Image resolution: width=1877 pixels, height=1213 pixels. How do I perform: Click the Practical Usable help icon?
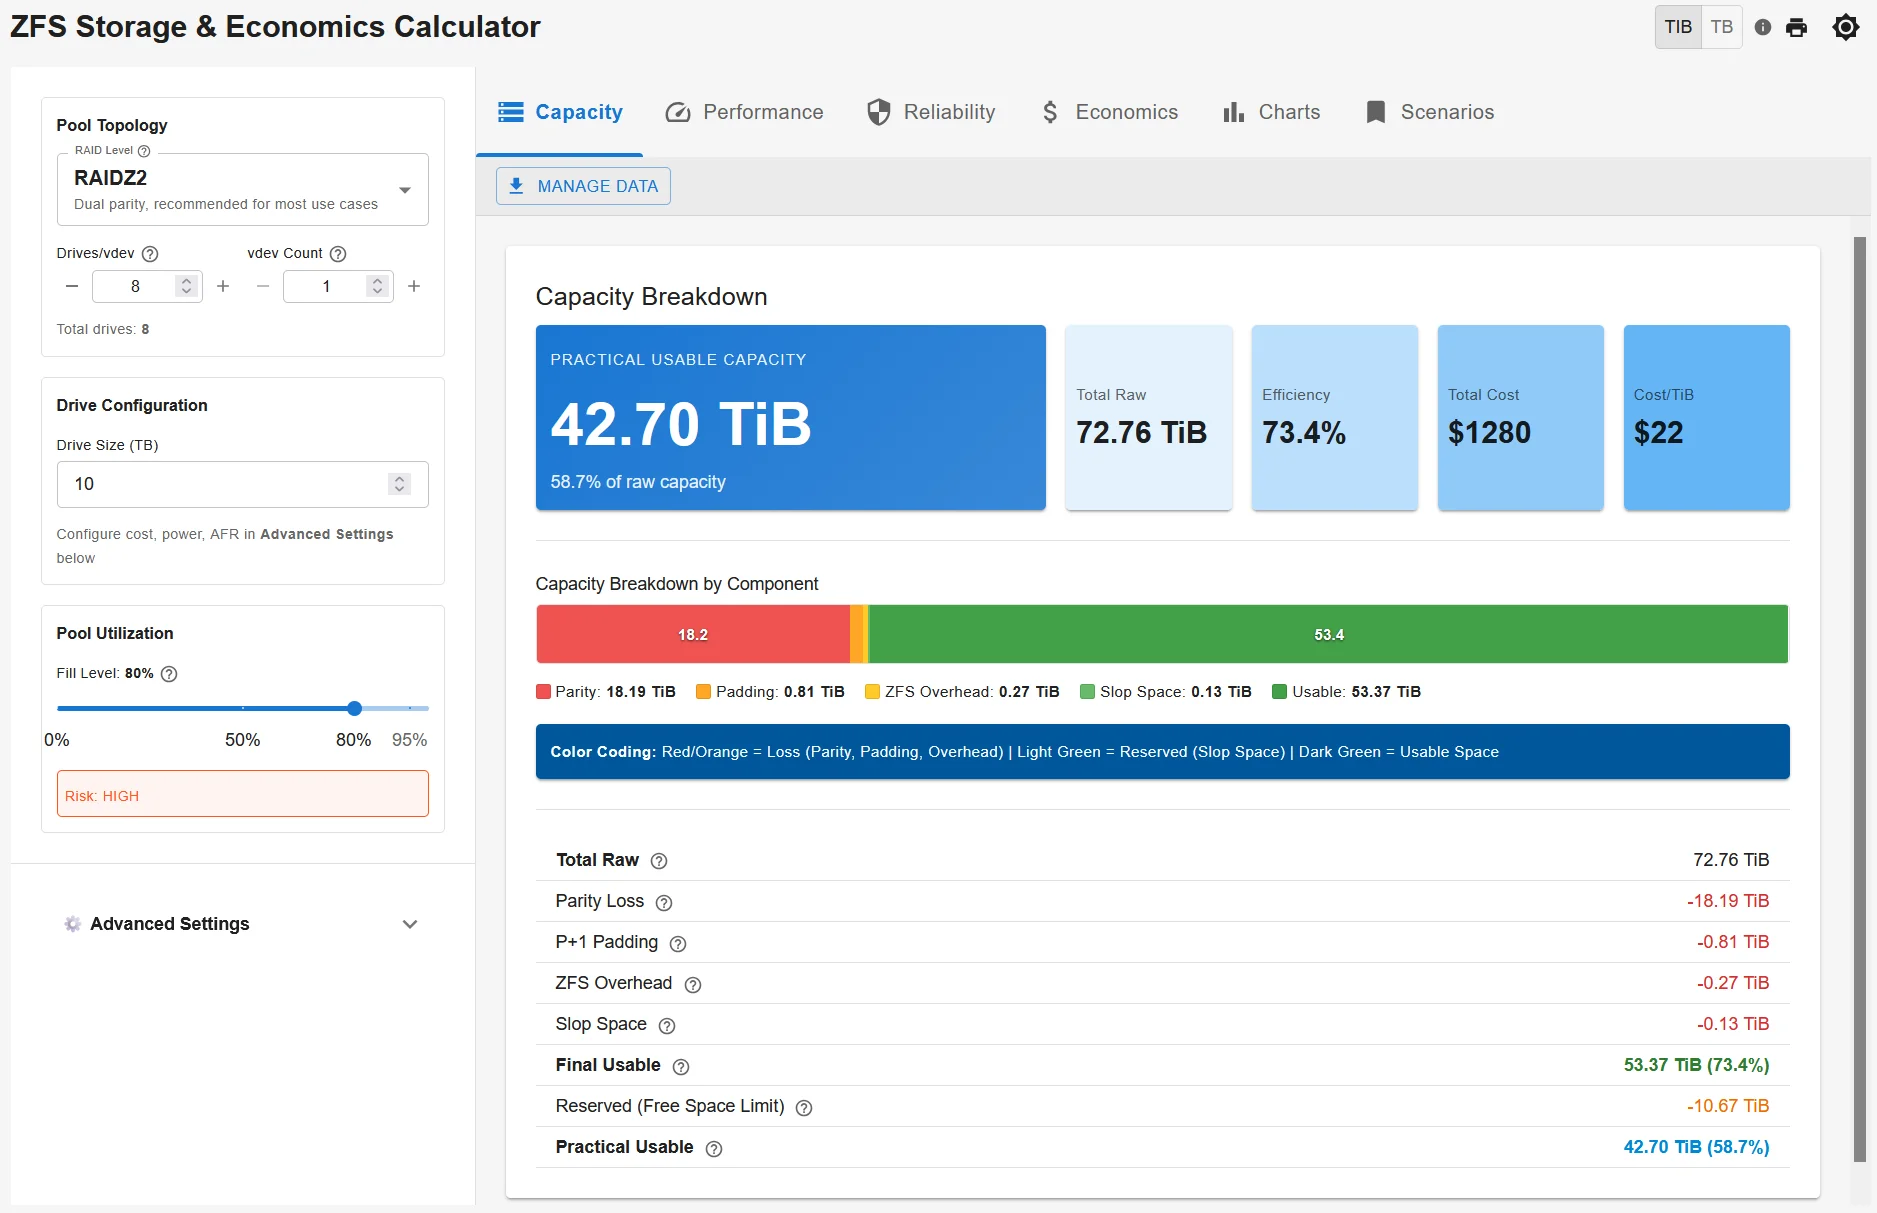714,1149
